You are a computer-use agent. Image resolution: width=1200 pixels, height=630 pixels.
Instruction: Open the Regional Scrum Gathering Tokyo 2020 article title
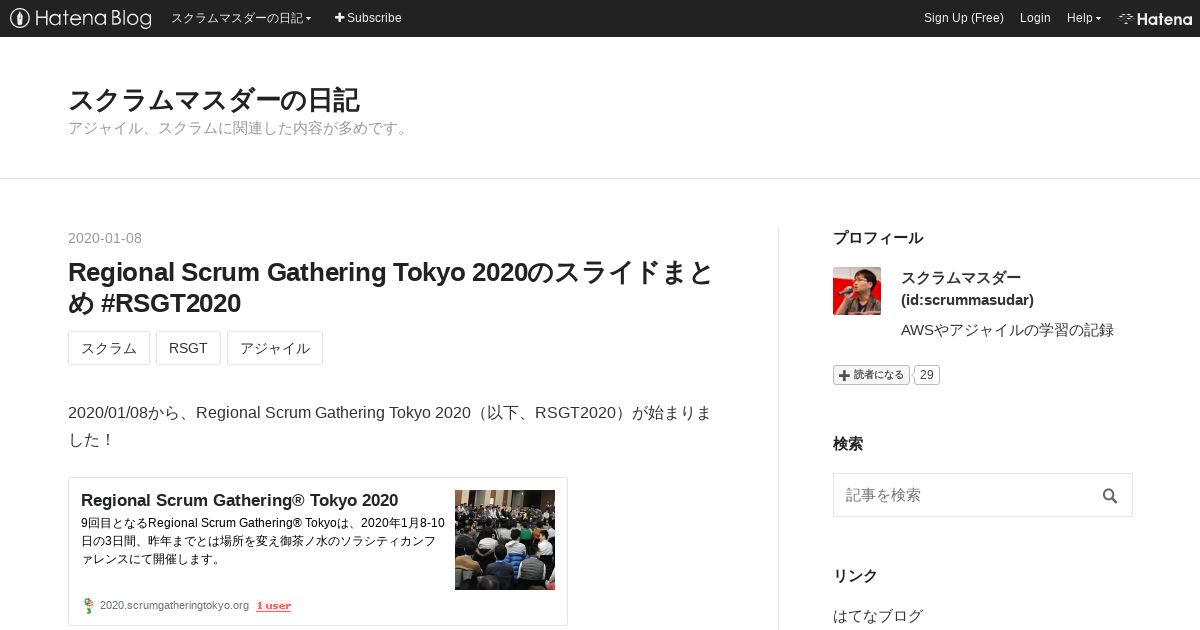pos(391,287)
